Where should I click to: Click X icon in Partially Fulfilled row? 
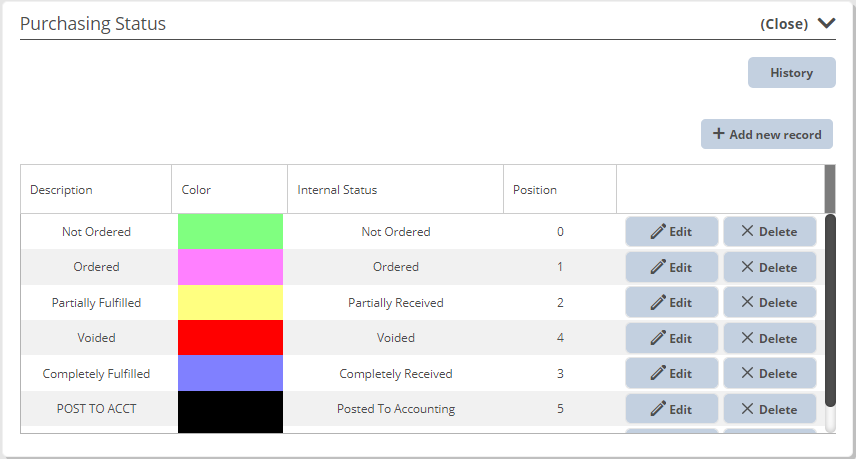pos(747,302)
